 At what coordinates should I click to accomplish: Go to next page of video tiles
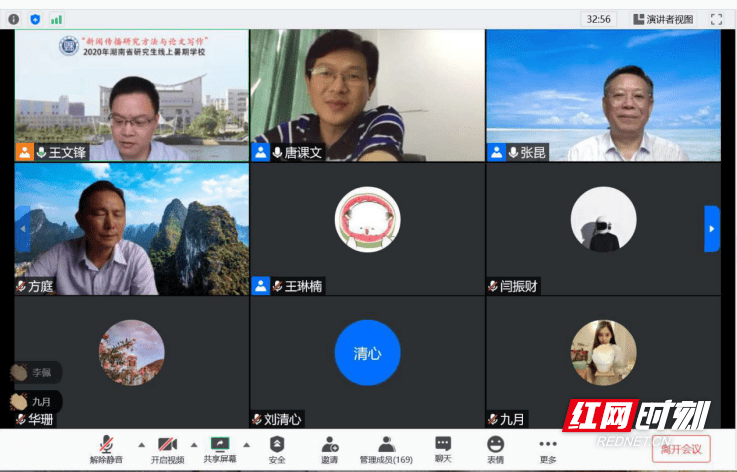pyautogui.click(x=712, y=229)
